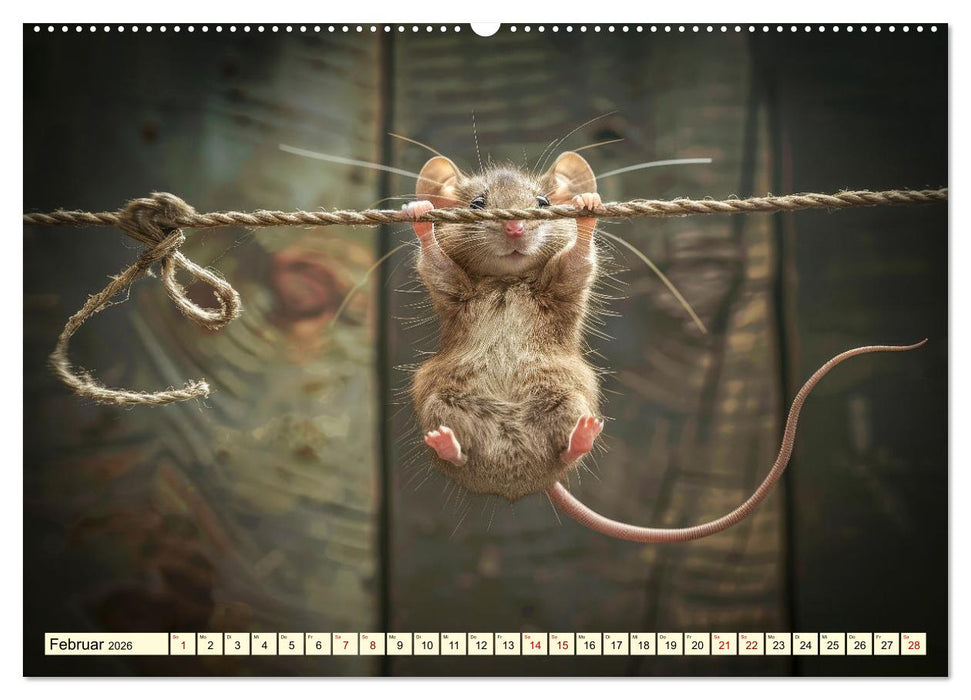Viewport: 971px width, 700px height.
Task: Click the calendar hanging hole at the top
Action: [x=485, y=28]
